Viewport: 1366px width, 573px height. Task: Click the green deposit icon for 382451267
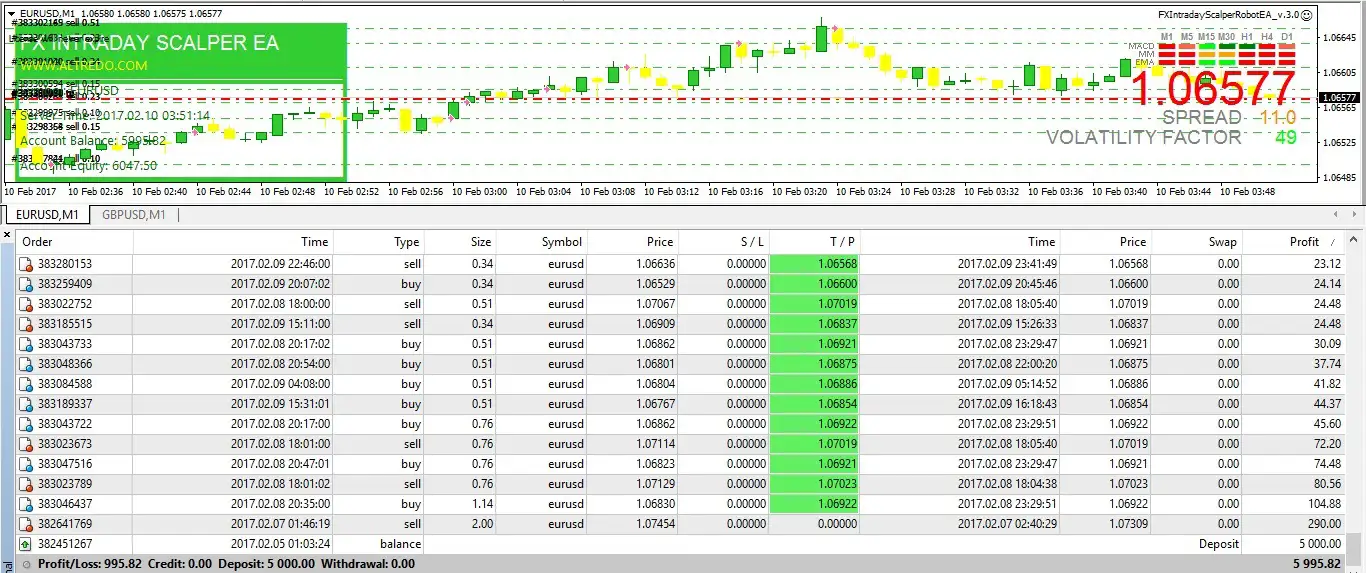26,544
